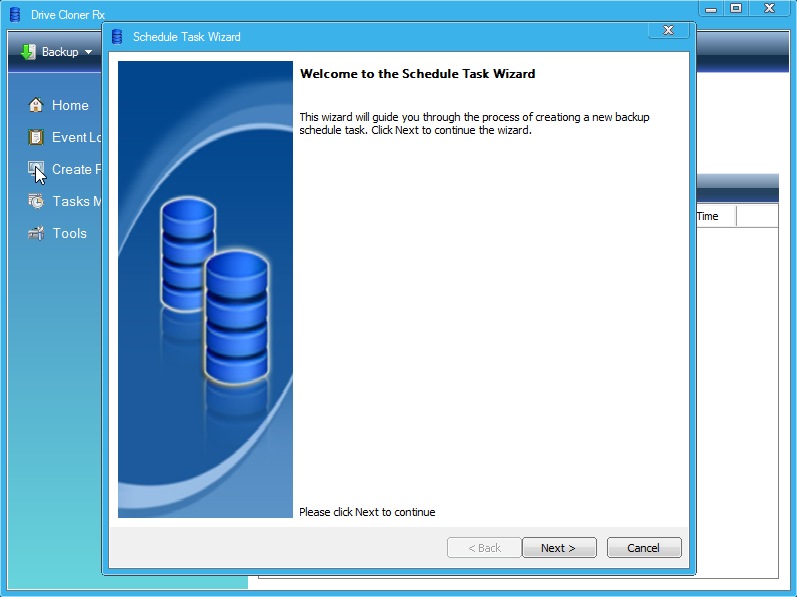Open the Event Log notebook icon
The image size is (797, 597).
click(36, 137)
